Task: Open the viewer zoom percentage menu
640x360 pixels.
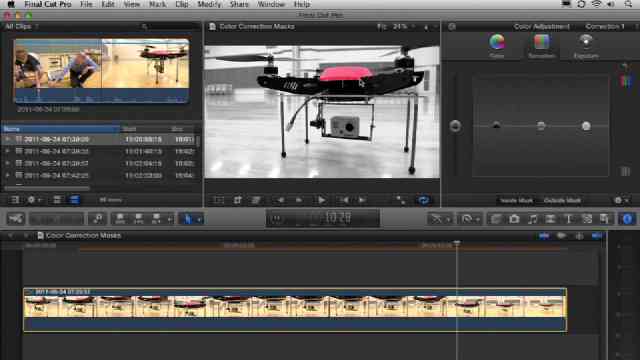Action: (401, 27)
